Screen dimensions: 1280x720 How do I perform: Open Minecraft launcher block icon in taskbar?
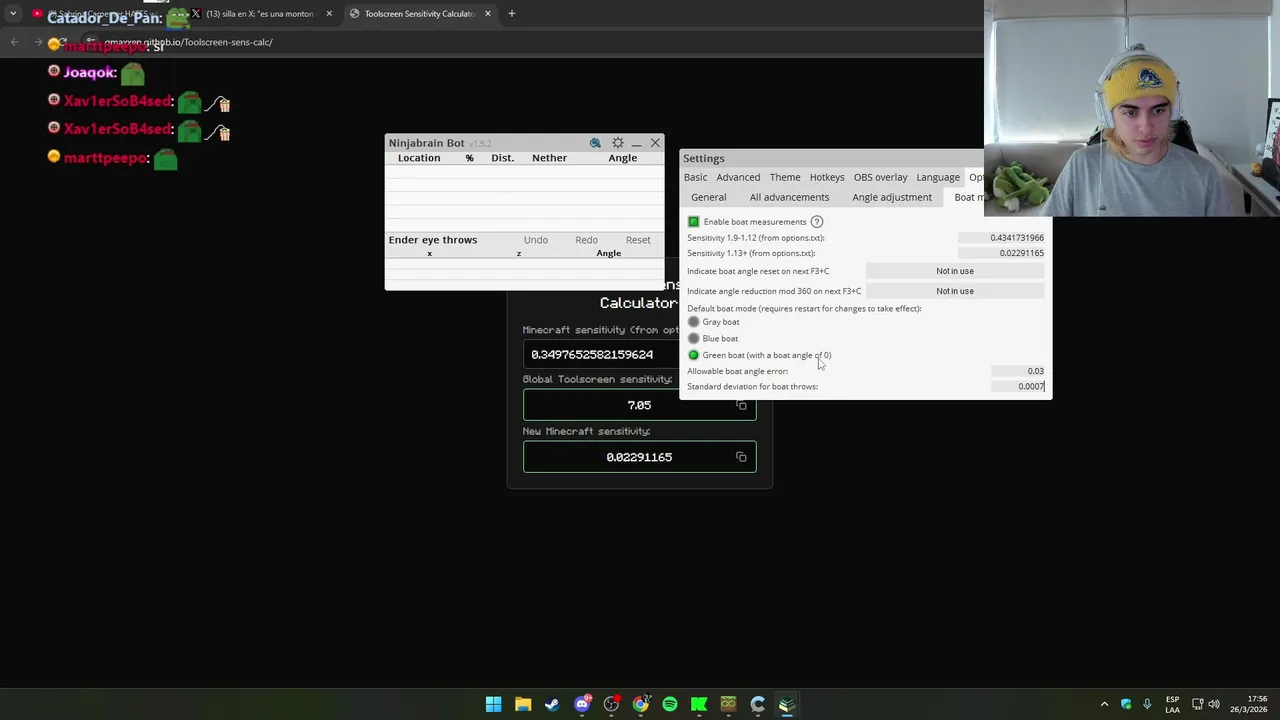[728, 704]
